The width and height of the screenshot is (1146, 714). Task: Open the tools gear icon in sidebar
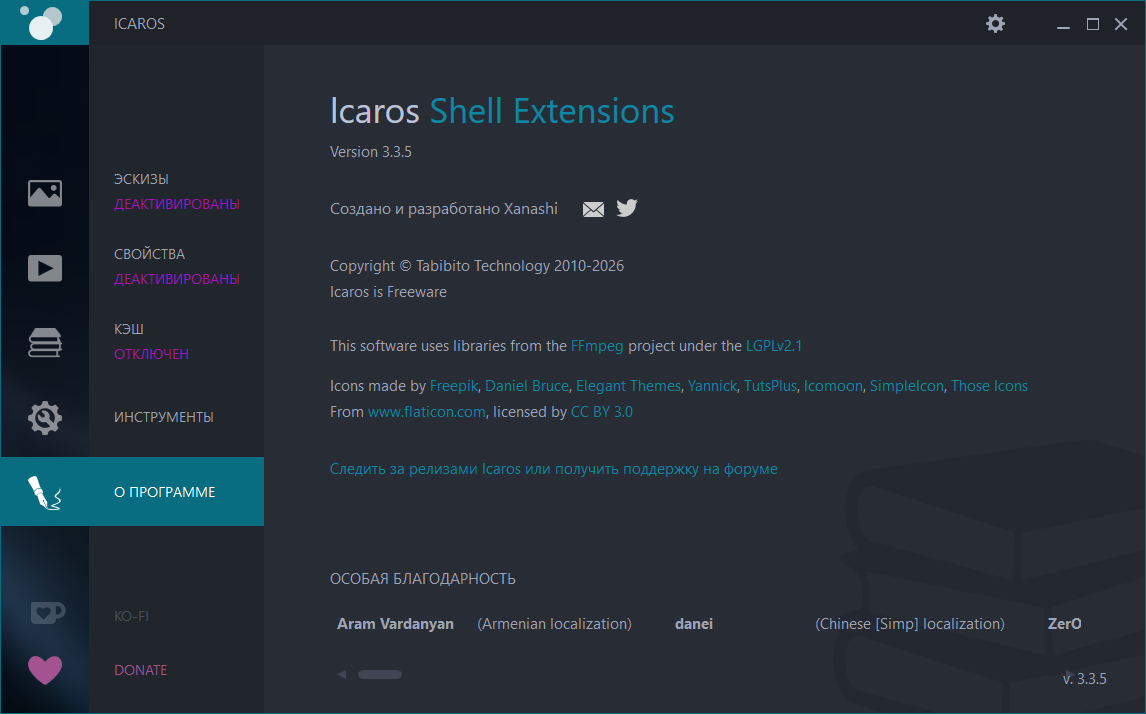coord(45,417)
